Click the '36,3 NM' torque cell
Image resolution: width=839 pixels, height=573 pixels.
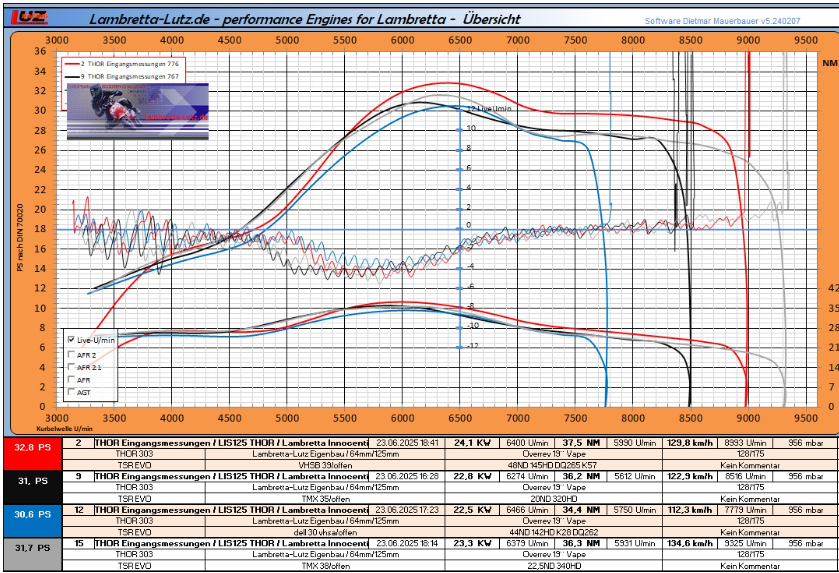coord(581,543)
